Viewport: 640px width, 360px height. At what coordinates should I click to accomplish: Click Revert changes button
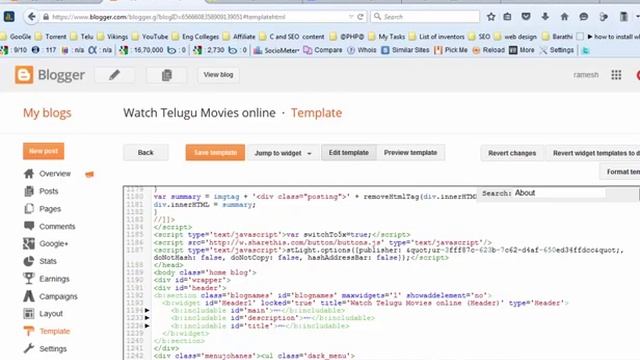512,153
